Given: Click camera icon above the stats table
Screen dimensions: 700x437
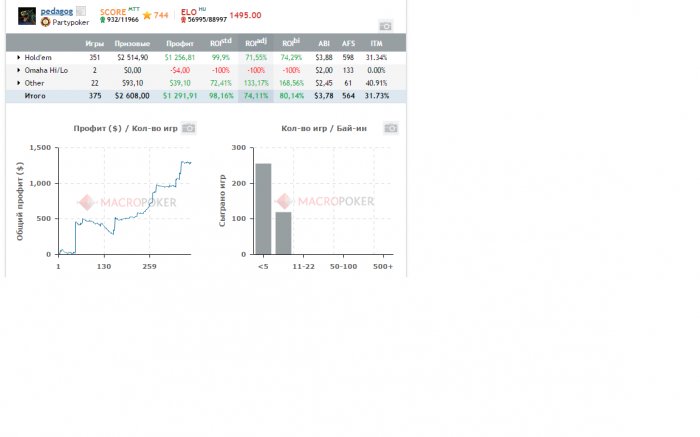Looking at the screenshot, I should click(385, 26).
